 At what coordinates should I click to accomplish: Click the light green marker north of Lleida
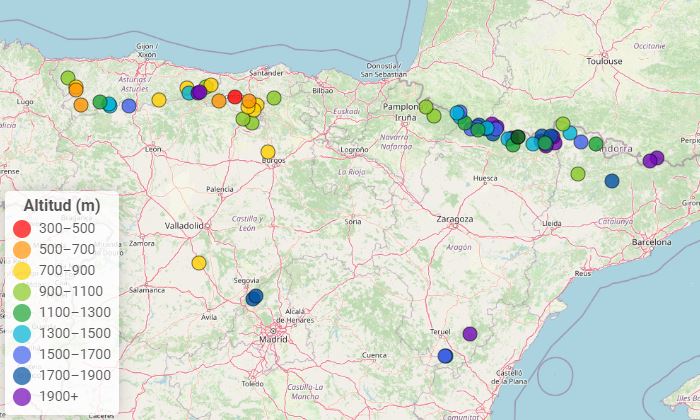click(578, 174)
